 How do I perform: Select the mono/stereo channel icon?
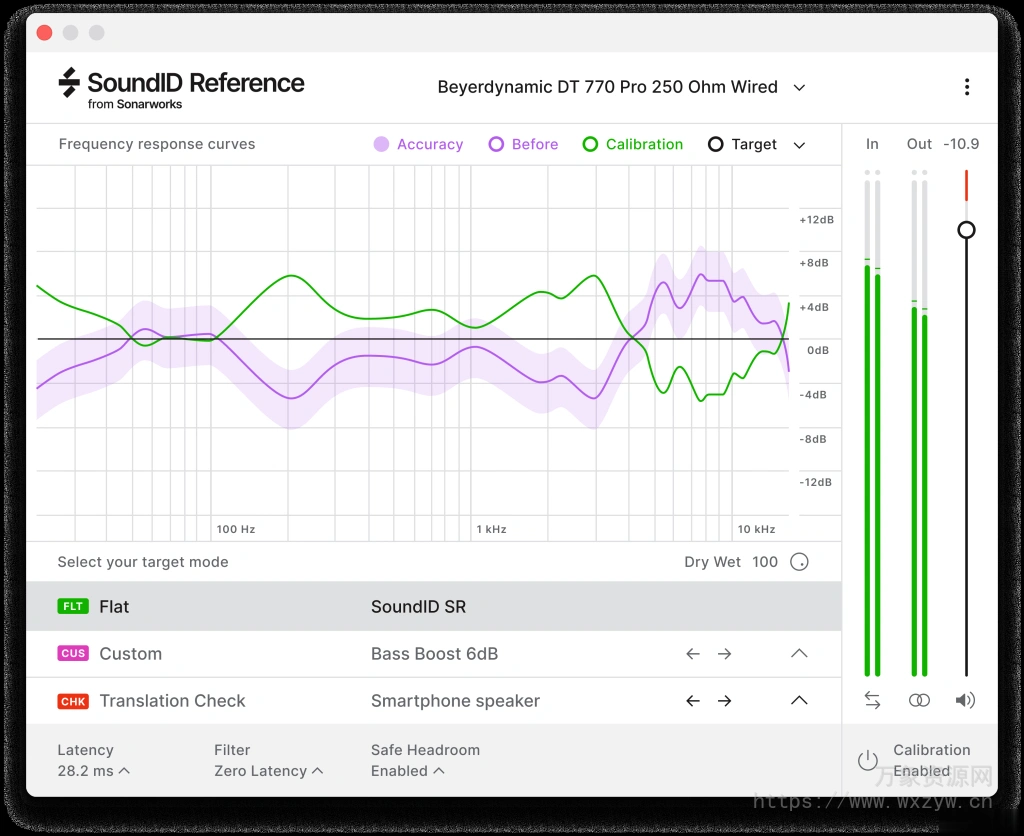(919, 700)
